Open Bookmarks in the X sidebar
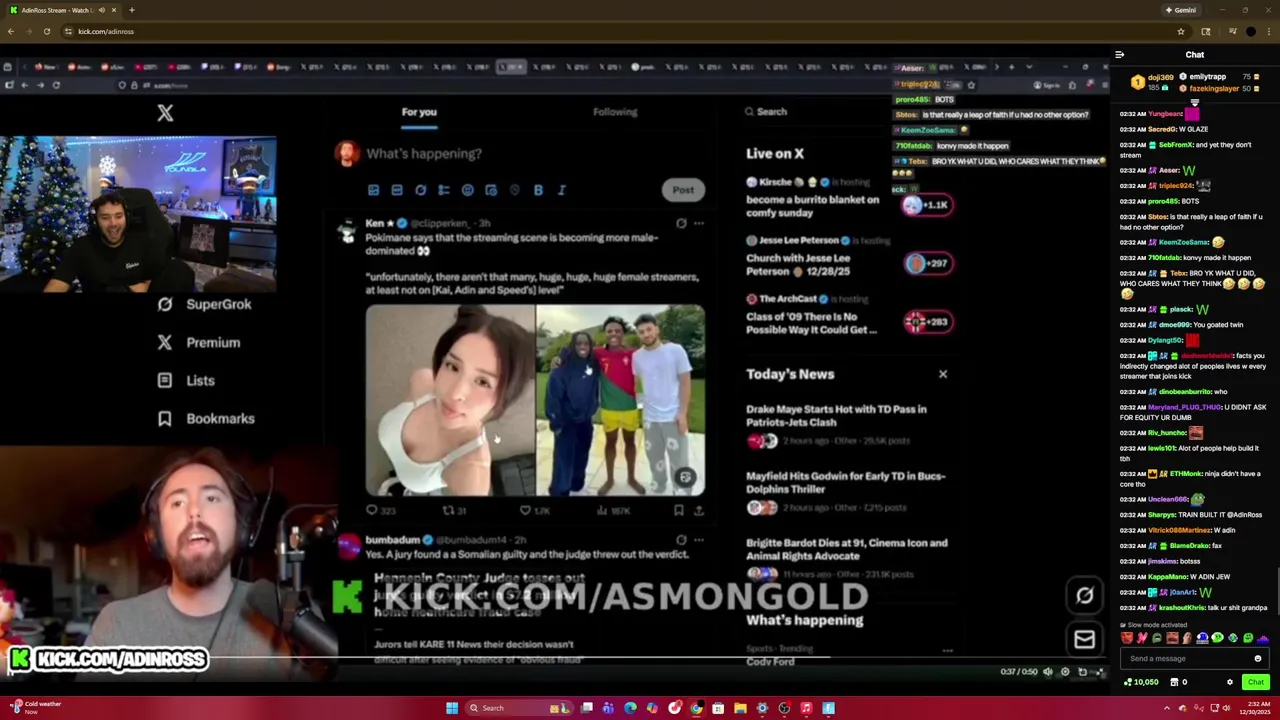 click(206, 419)
